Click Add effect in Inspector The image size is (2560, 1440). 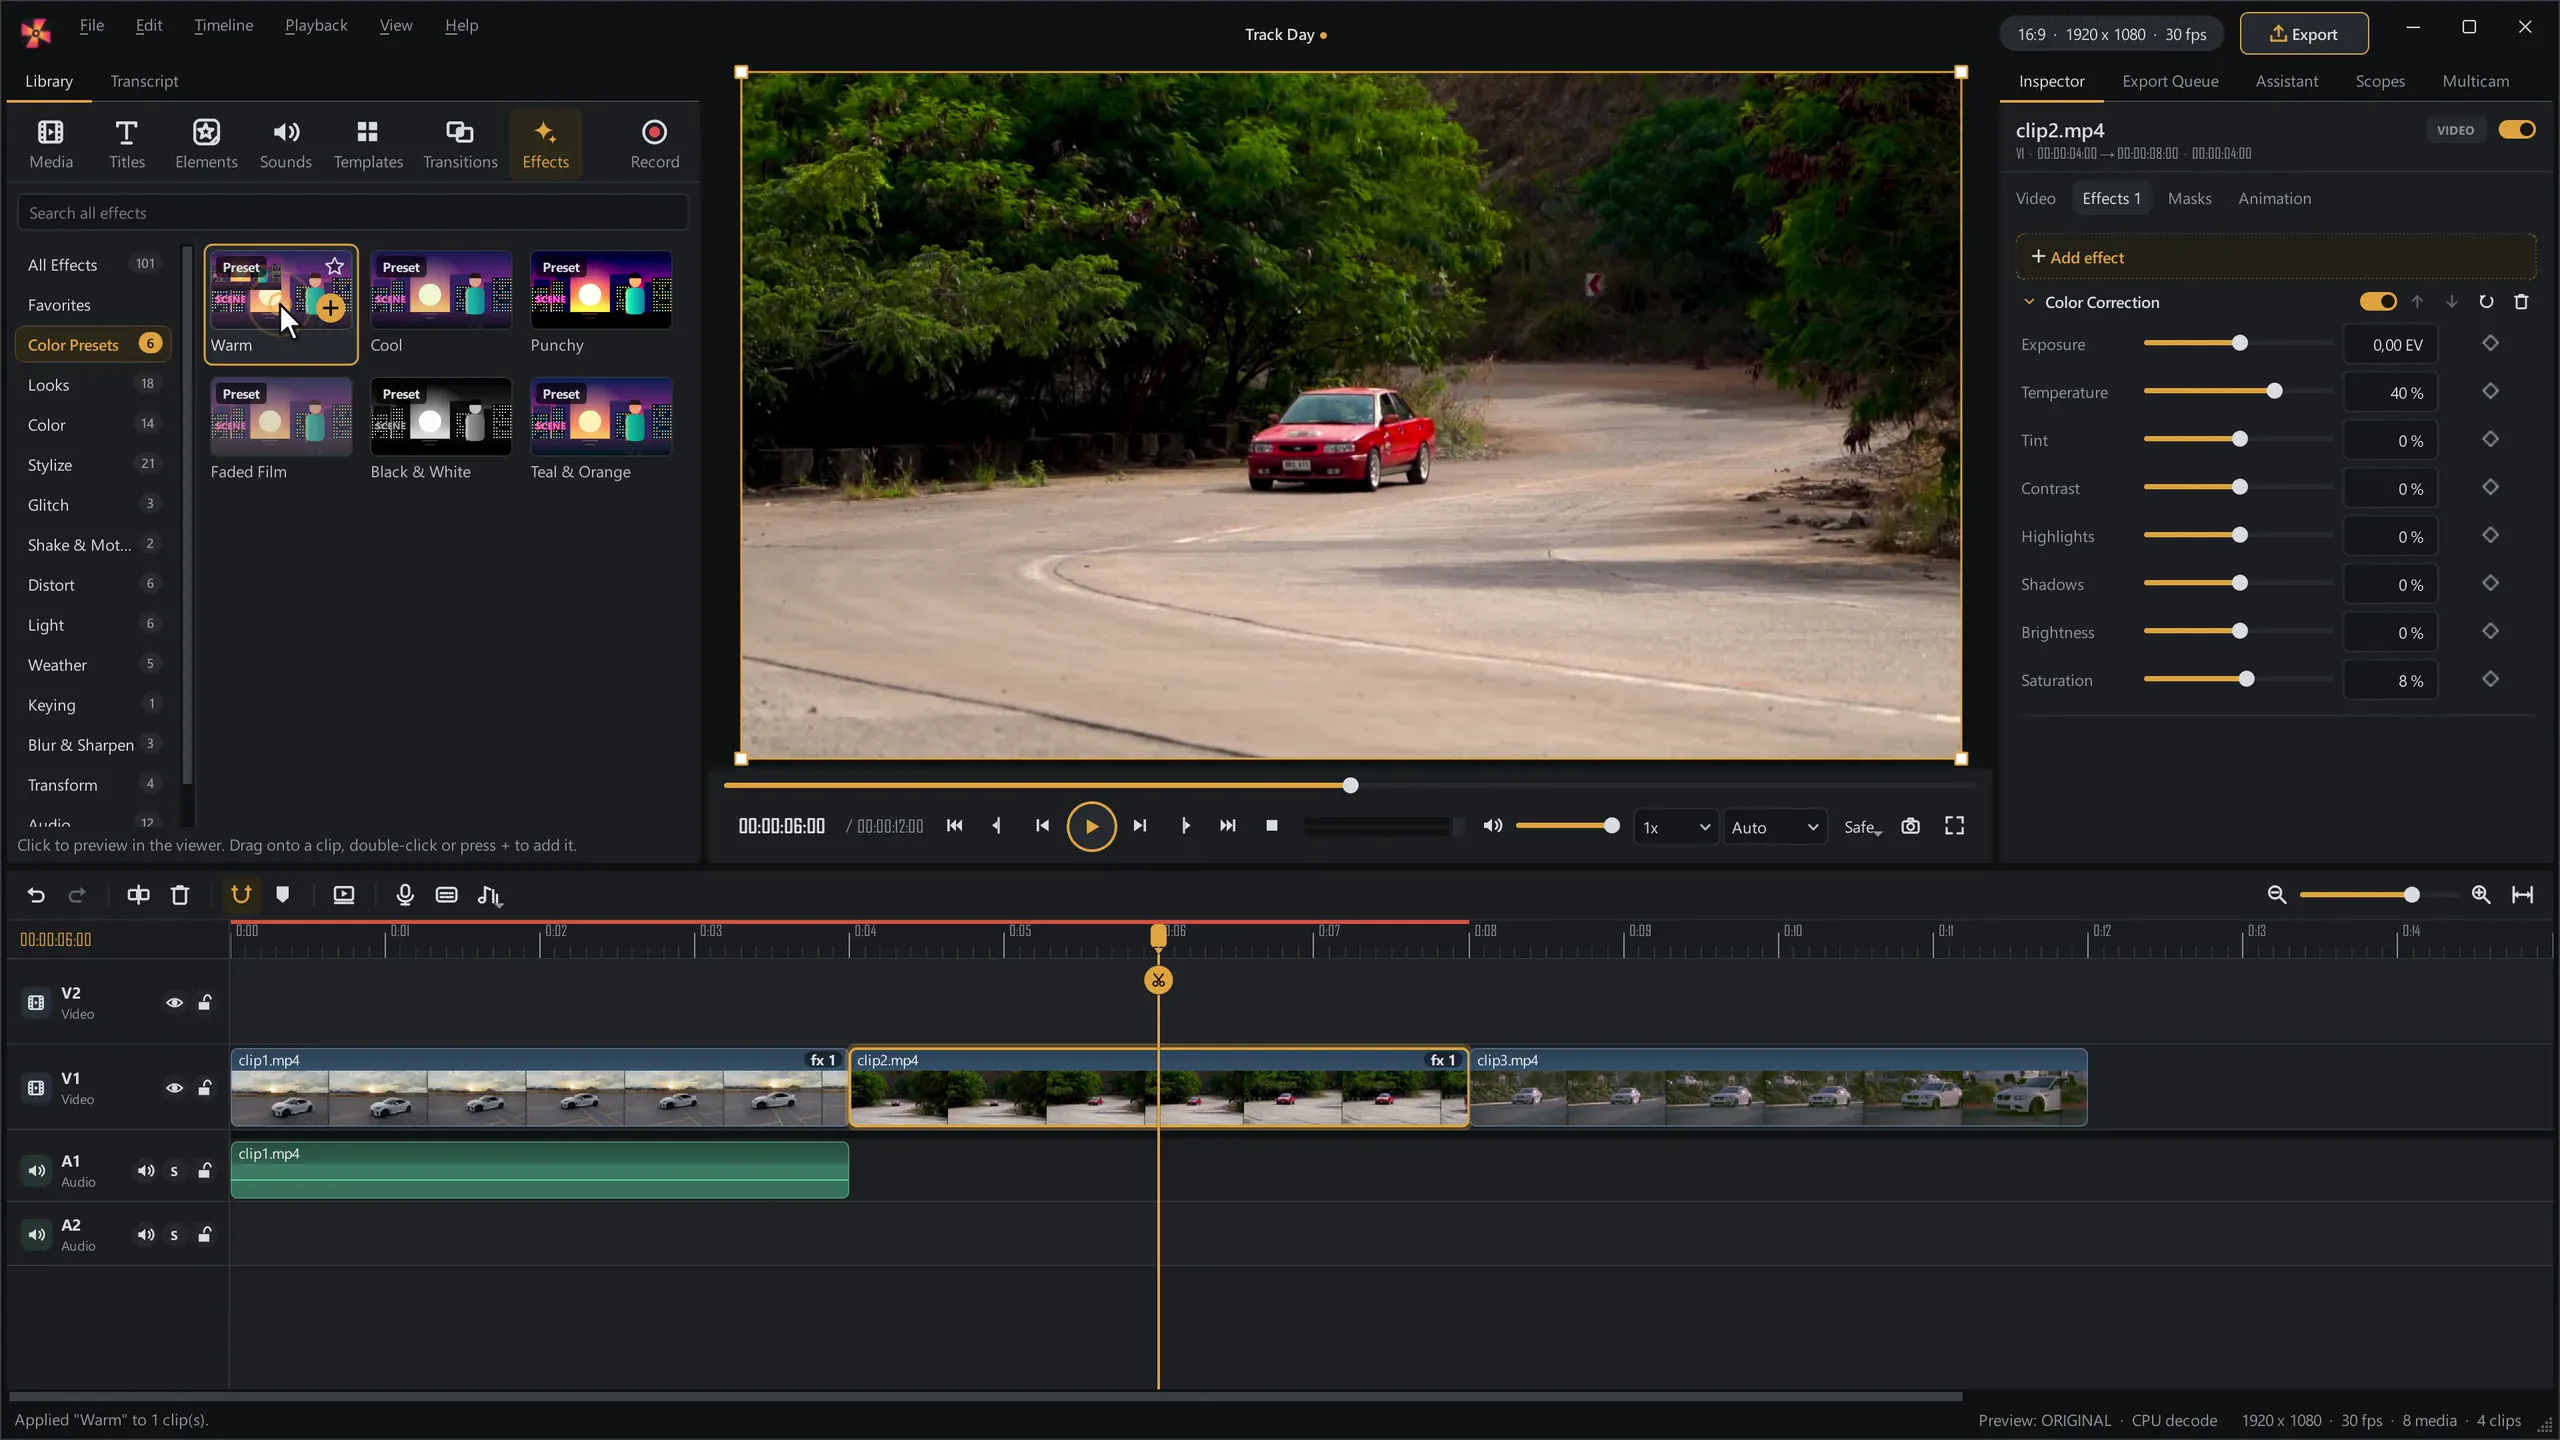coord(2276,257)
